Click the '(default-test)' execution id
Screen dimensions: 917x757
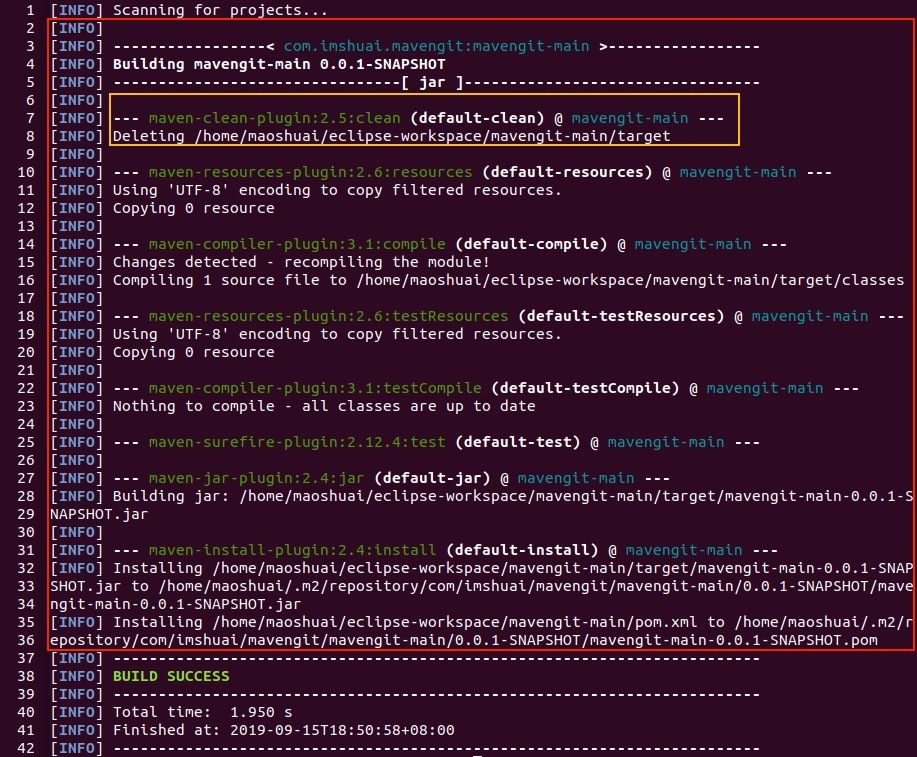pos(518,442)
